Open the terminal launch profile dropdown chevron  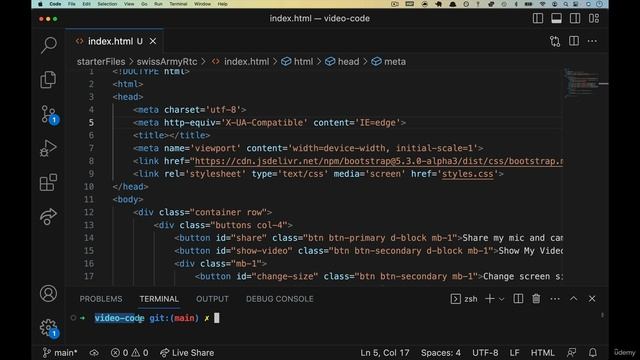pos(502,299)
